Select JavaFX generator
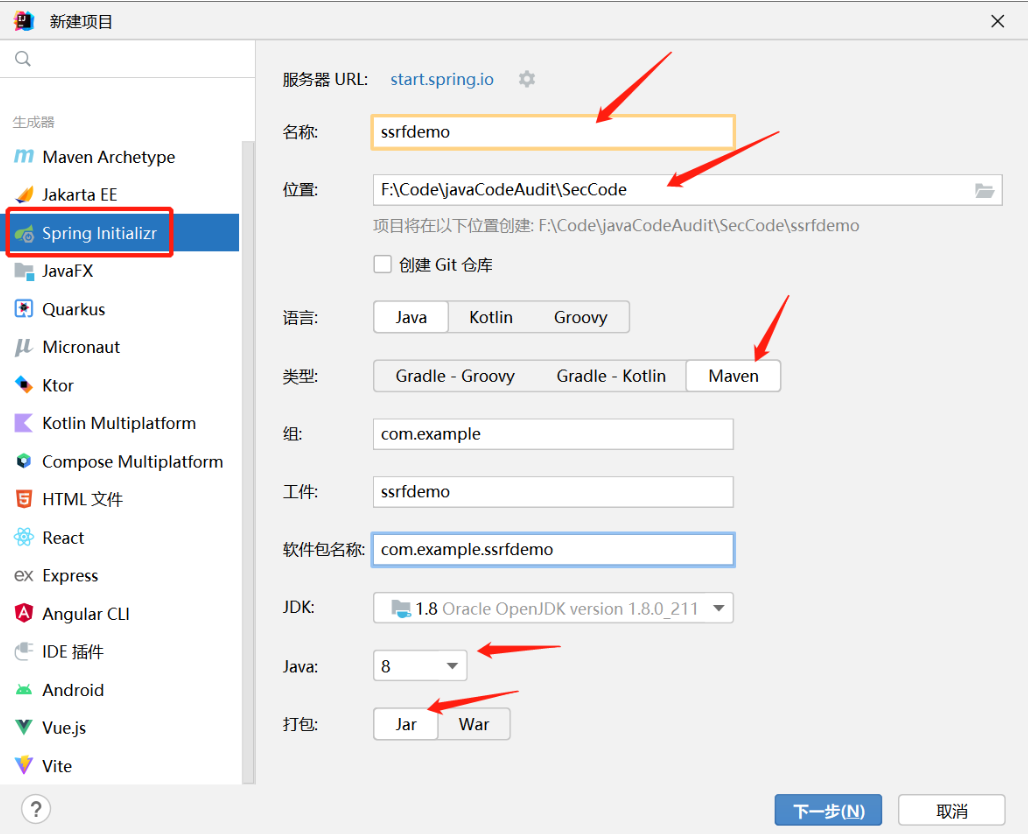Viewport: 1028px width, 834px height. click(x=68, y=271)
